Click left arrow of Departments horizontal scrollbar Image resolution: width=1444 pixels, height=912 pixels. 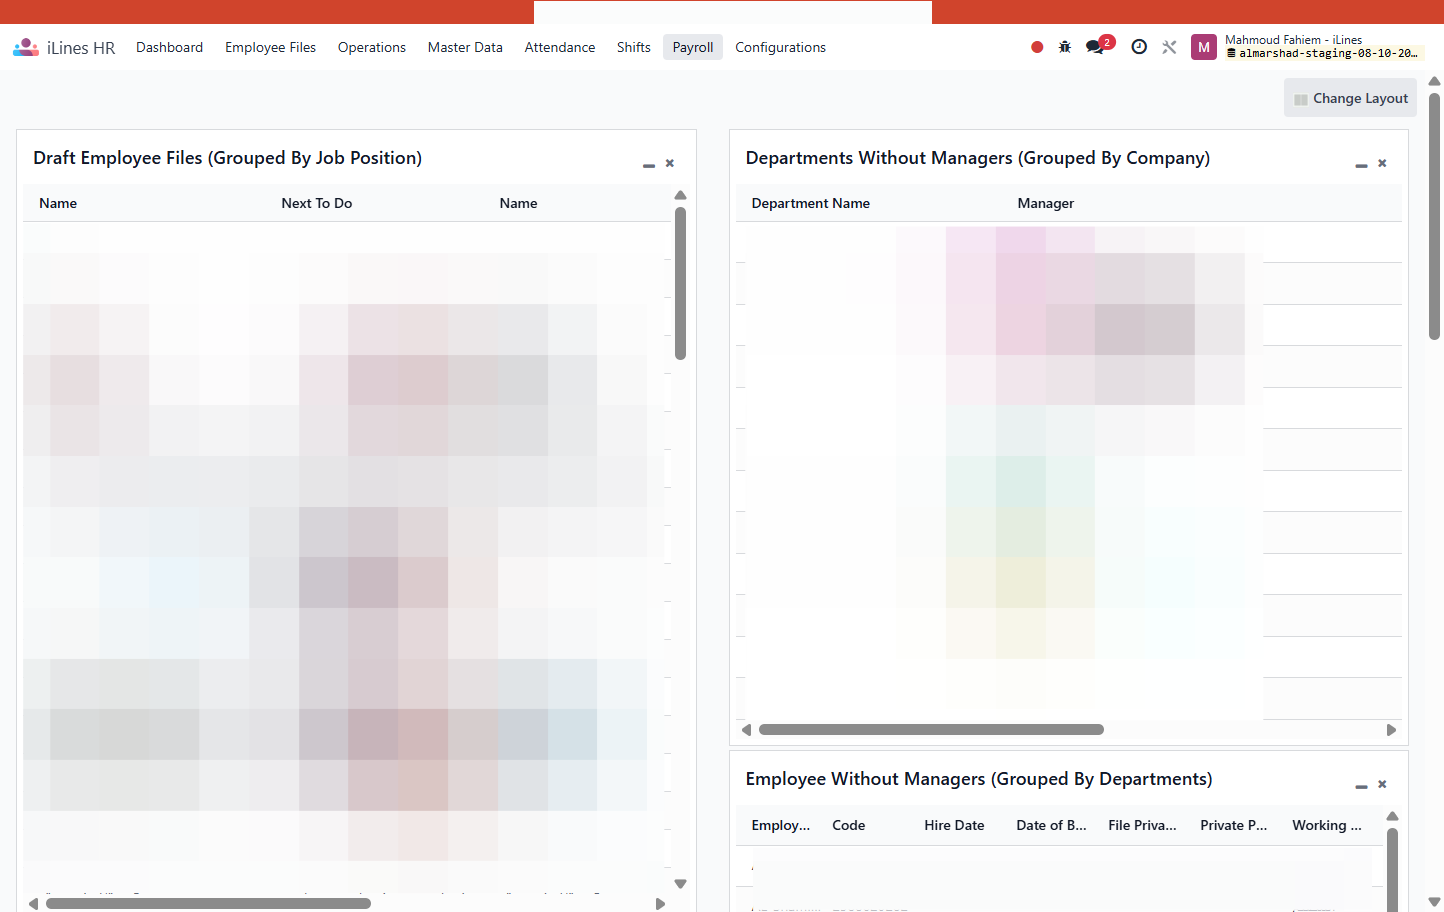click(746, 730)
